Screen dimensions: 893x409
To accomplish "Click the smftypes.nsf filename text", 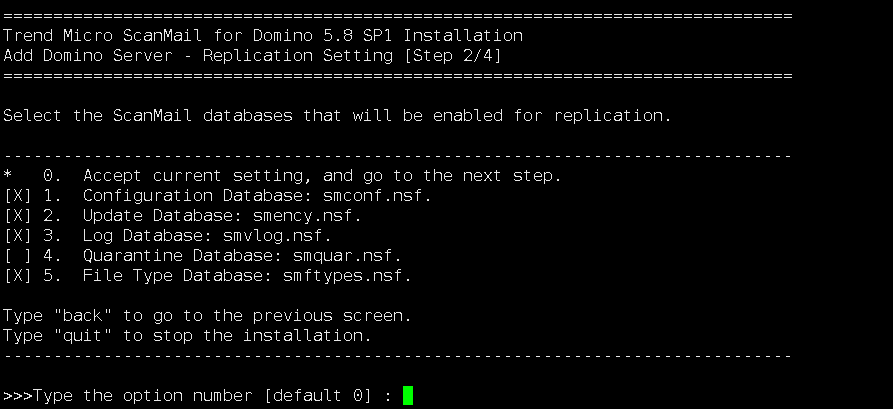I will 361,276.
